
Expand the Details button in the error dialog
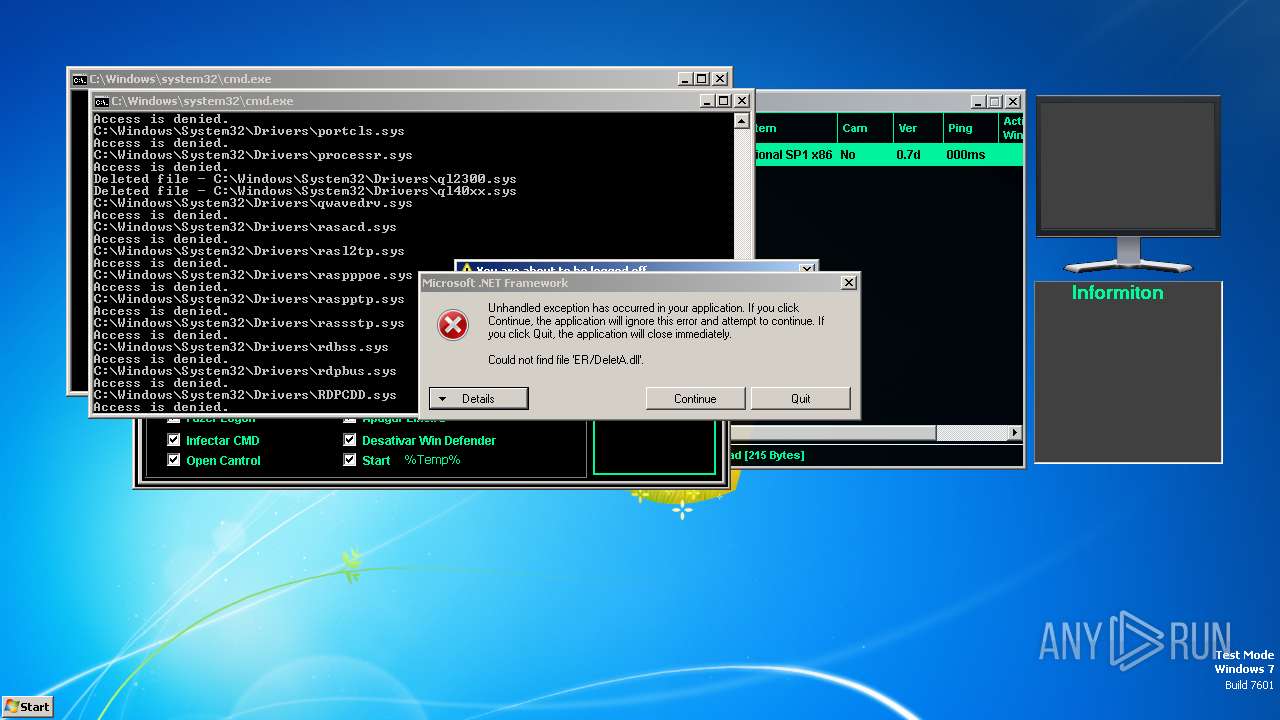[x=478, y=398]
